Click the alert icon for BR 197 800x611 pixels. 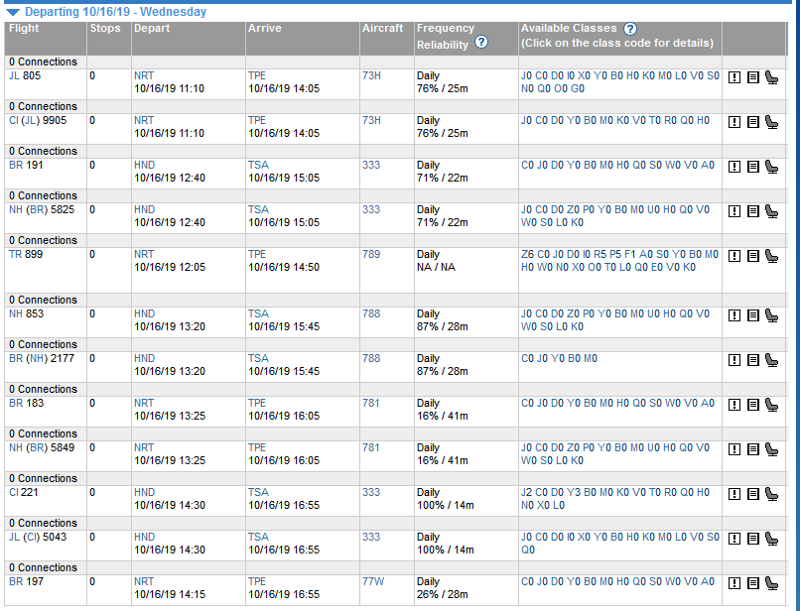pos(734,583)
